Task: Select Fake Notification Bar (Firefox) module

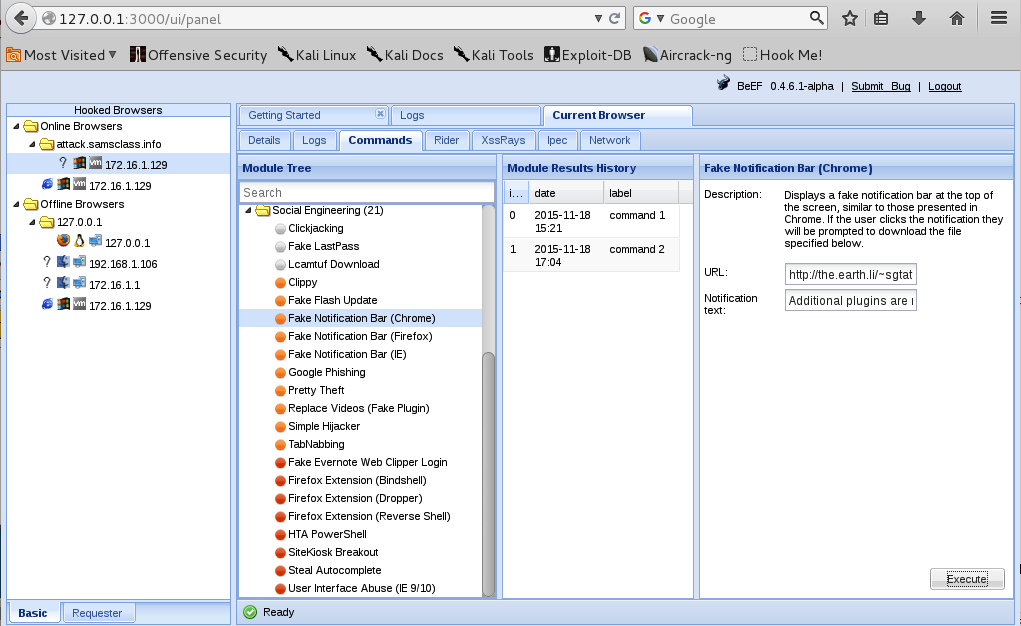Action: tap(359, 336)
